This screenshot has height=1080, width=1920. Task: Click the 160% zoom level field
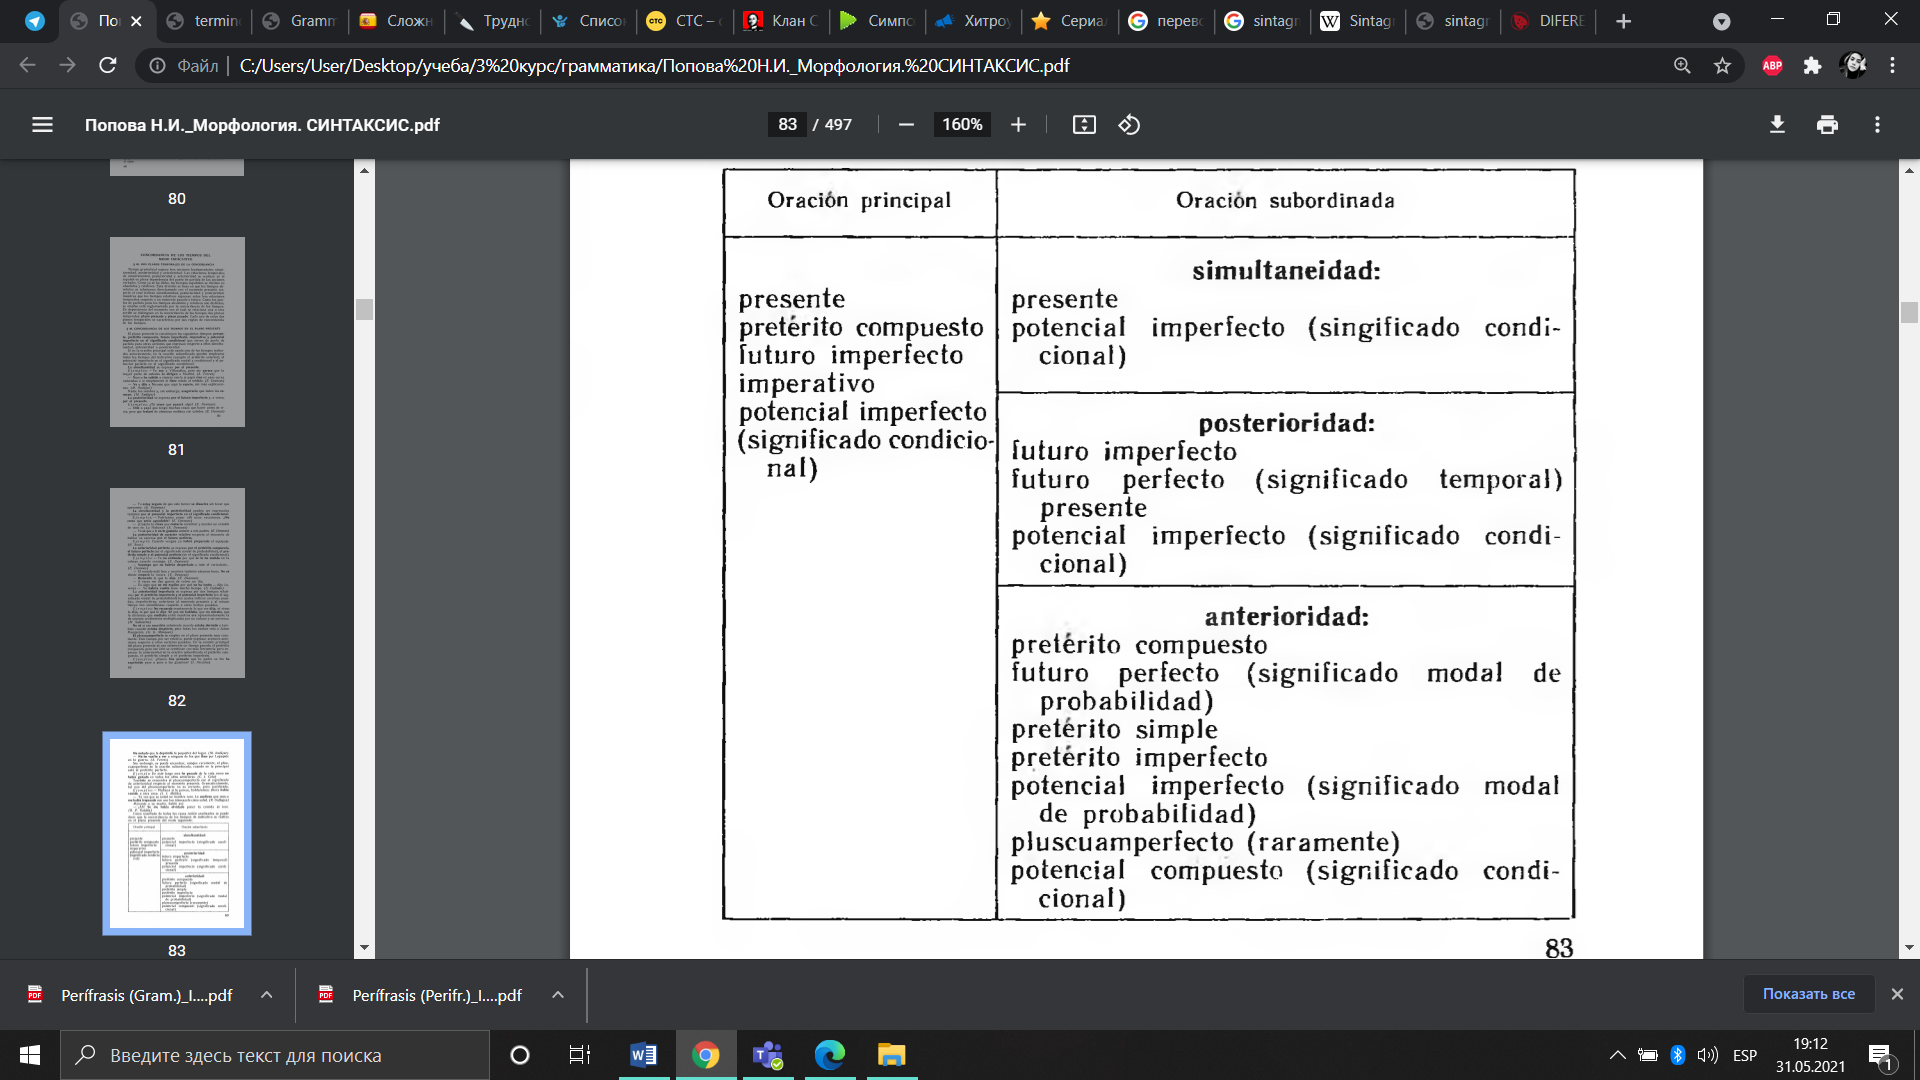click(962, 125)
